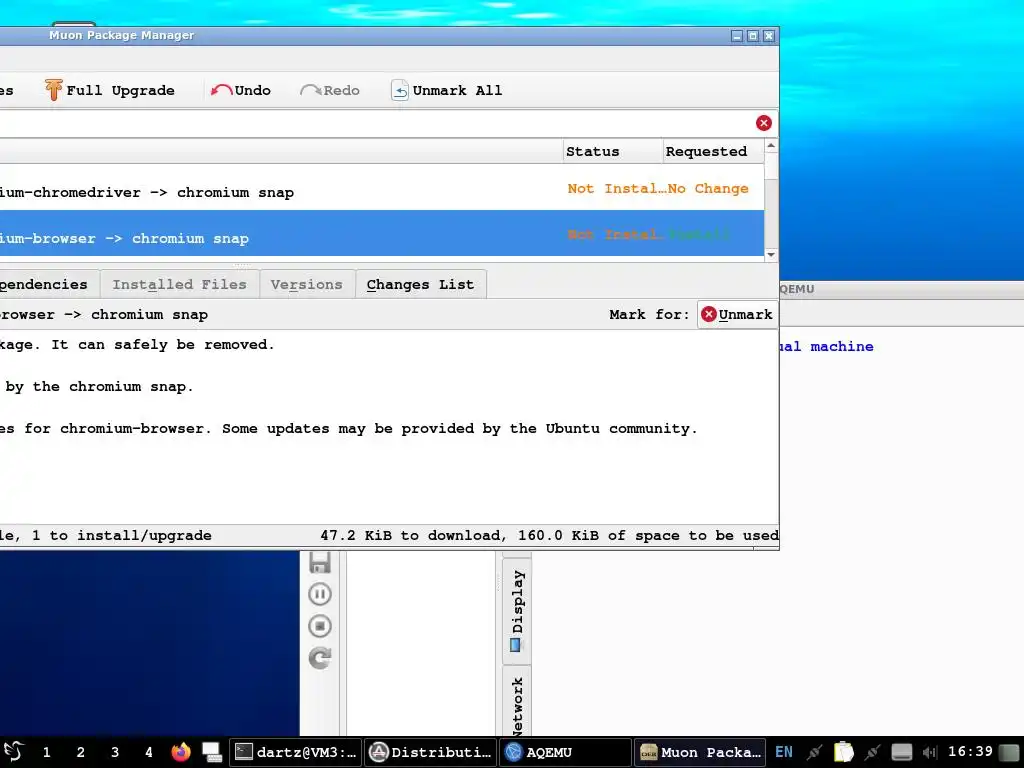This screenshot has width=1024, height=768.
Task: Click the volume speaker tray icon
Action: (x=930, y=752)
